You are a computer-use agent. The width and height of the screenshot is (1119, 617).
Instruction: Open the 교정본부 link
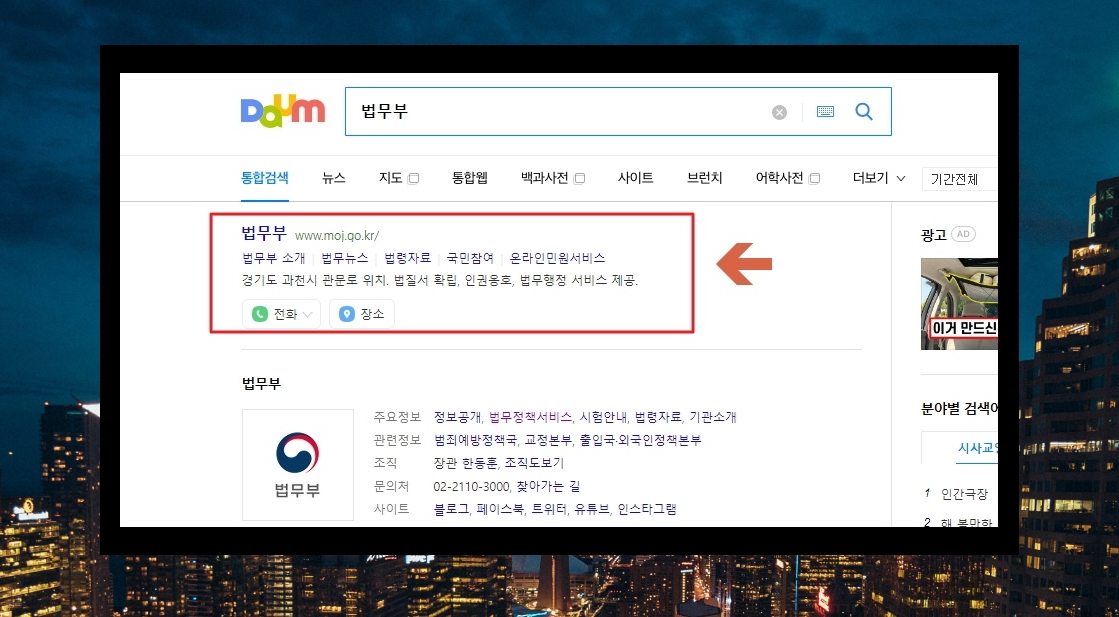[x=549, y=440]
